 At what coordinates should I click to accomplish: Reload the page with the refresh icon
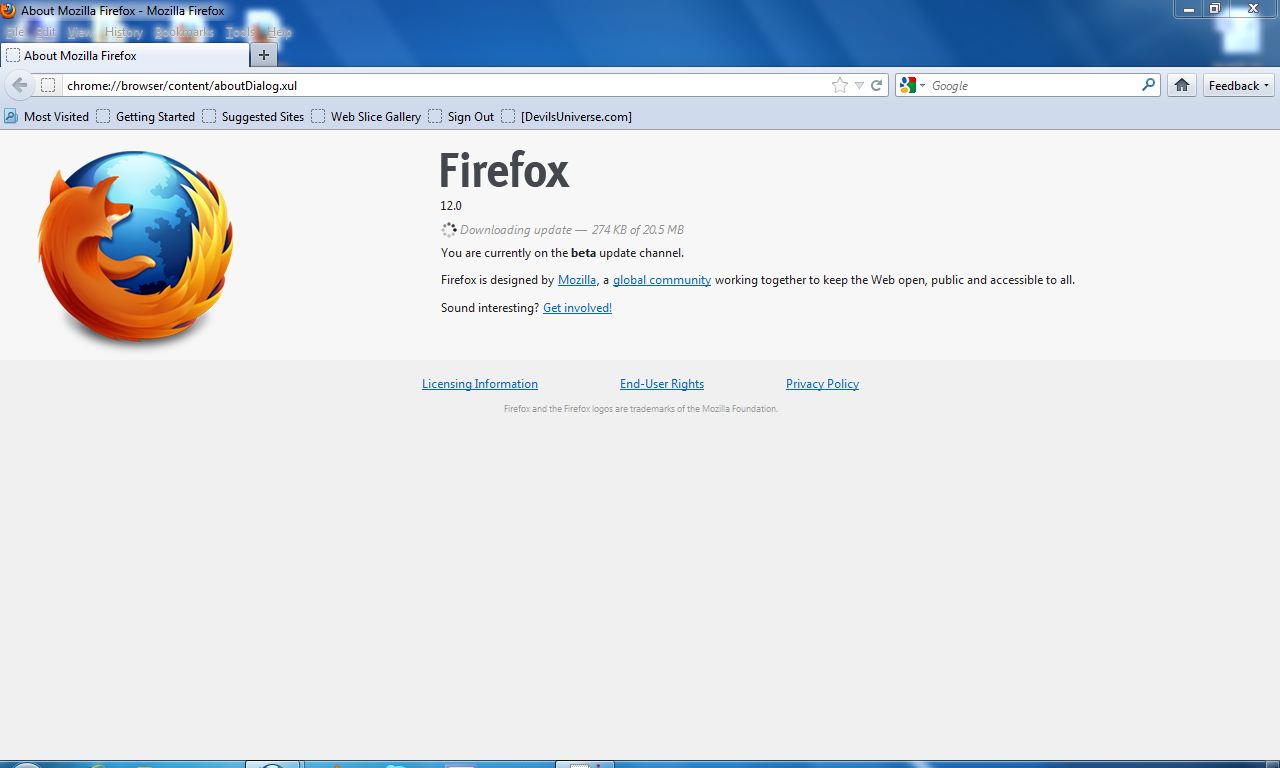click(x=877, y=85)
